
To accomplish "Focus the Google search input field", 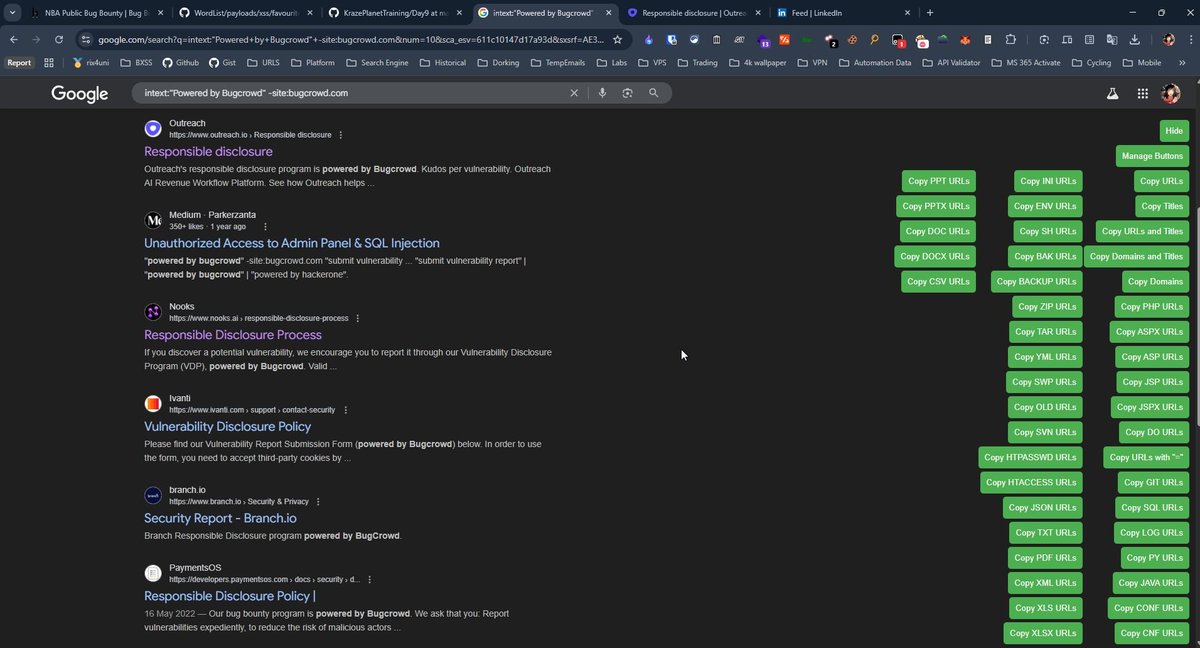I will pyautogui.click(x=352, y=92).
